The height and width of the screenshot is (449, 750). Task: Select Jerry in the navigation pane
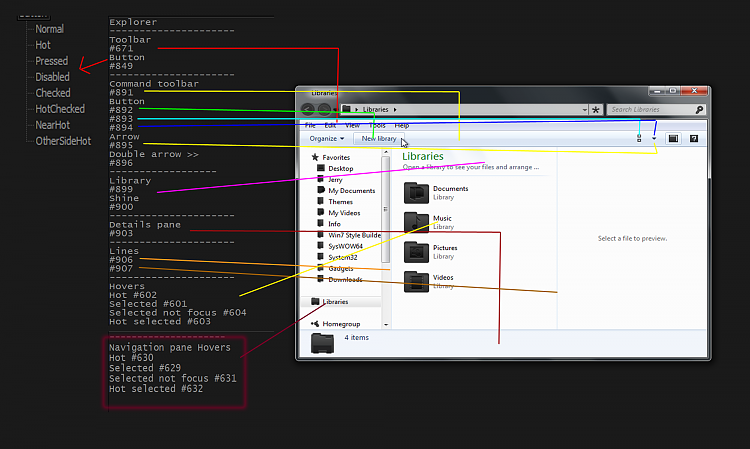[x=335, y=179]
